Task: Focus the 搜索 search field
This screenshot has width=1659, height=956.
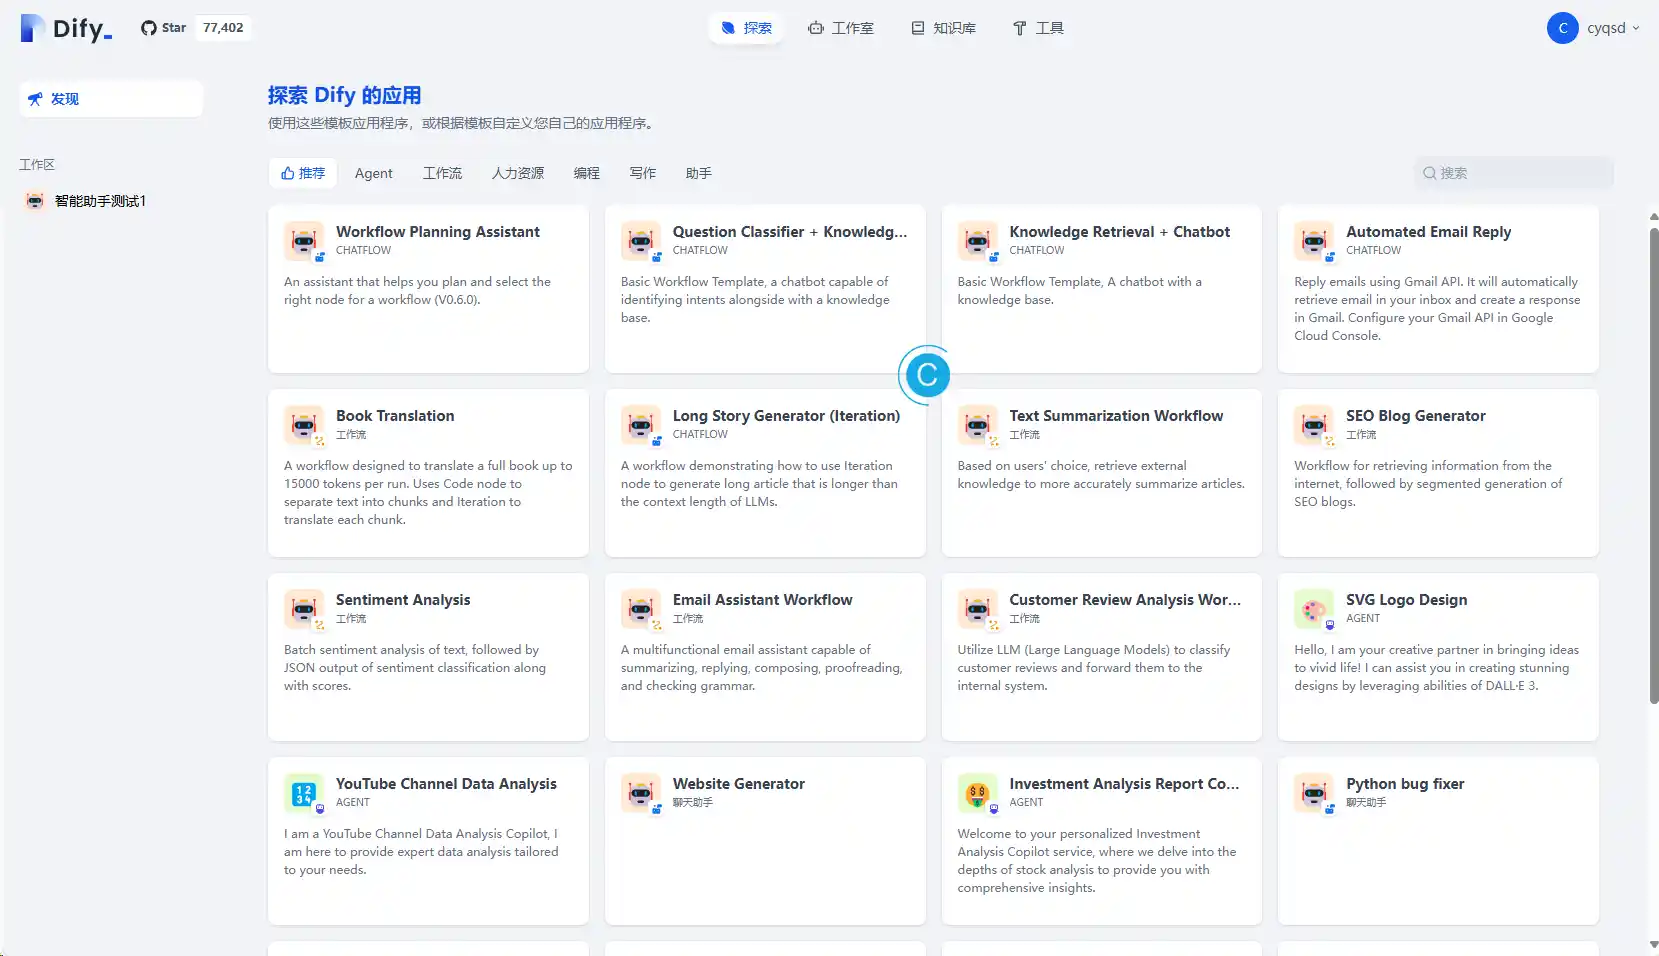Action: click(1513, 173)
